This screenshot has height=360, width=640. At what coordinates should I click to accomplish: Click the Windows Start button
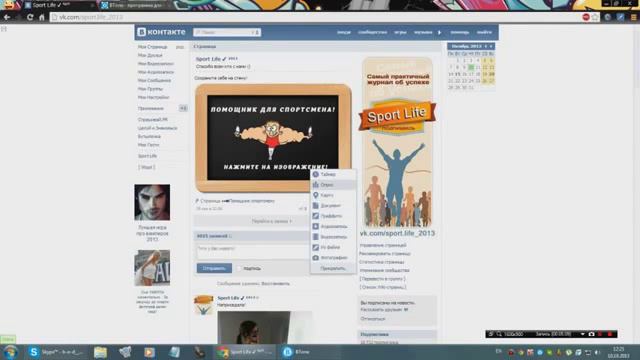click(11, 352)
